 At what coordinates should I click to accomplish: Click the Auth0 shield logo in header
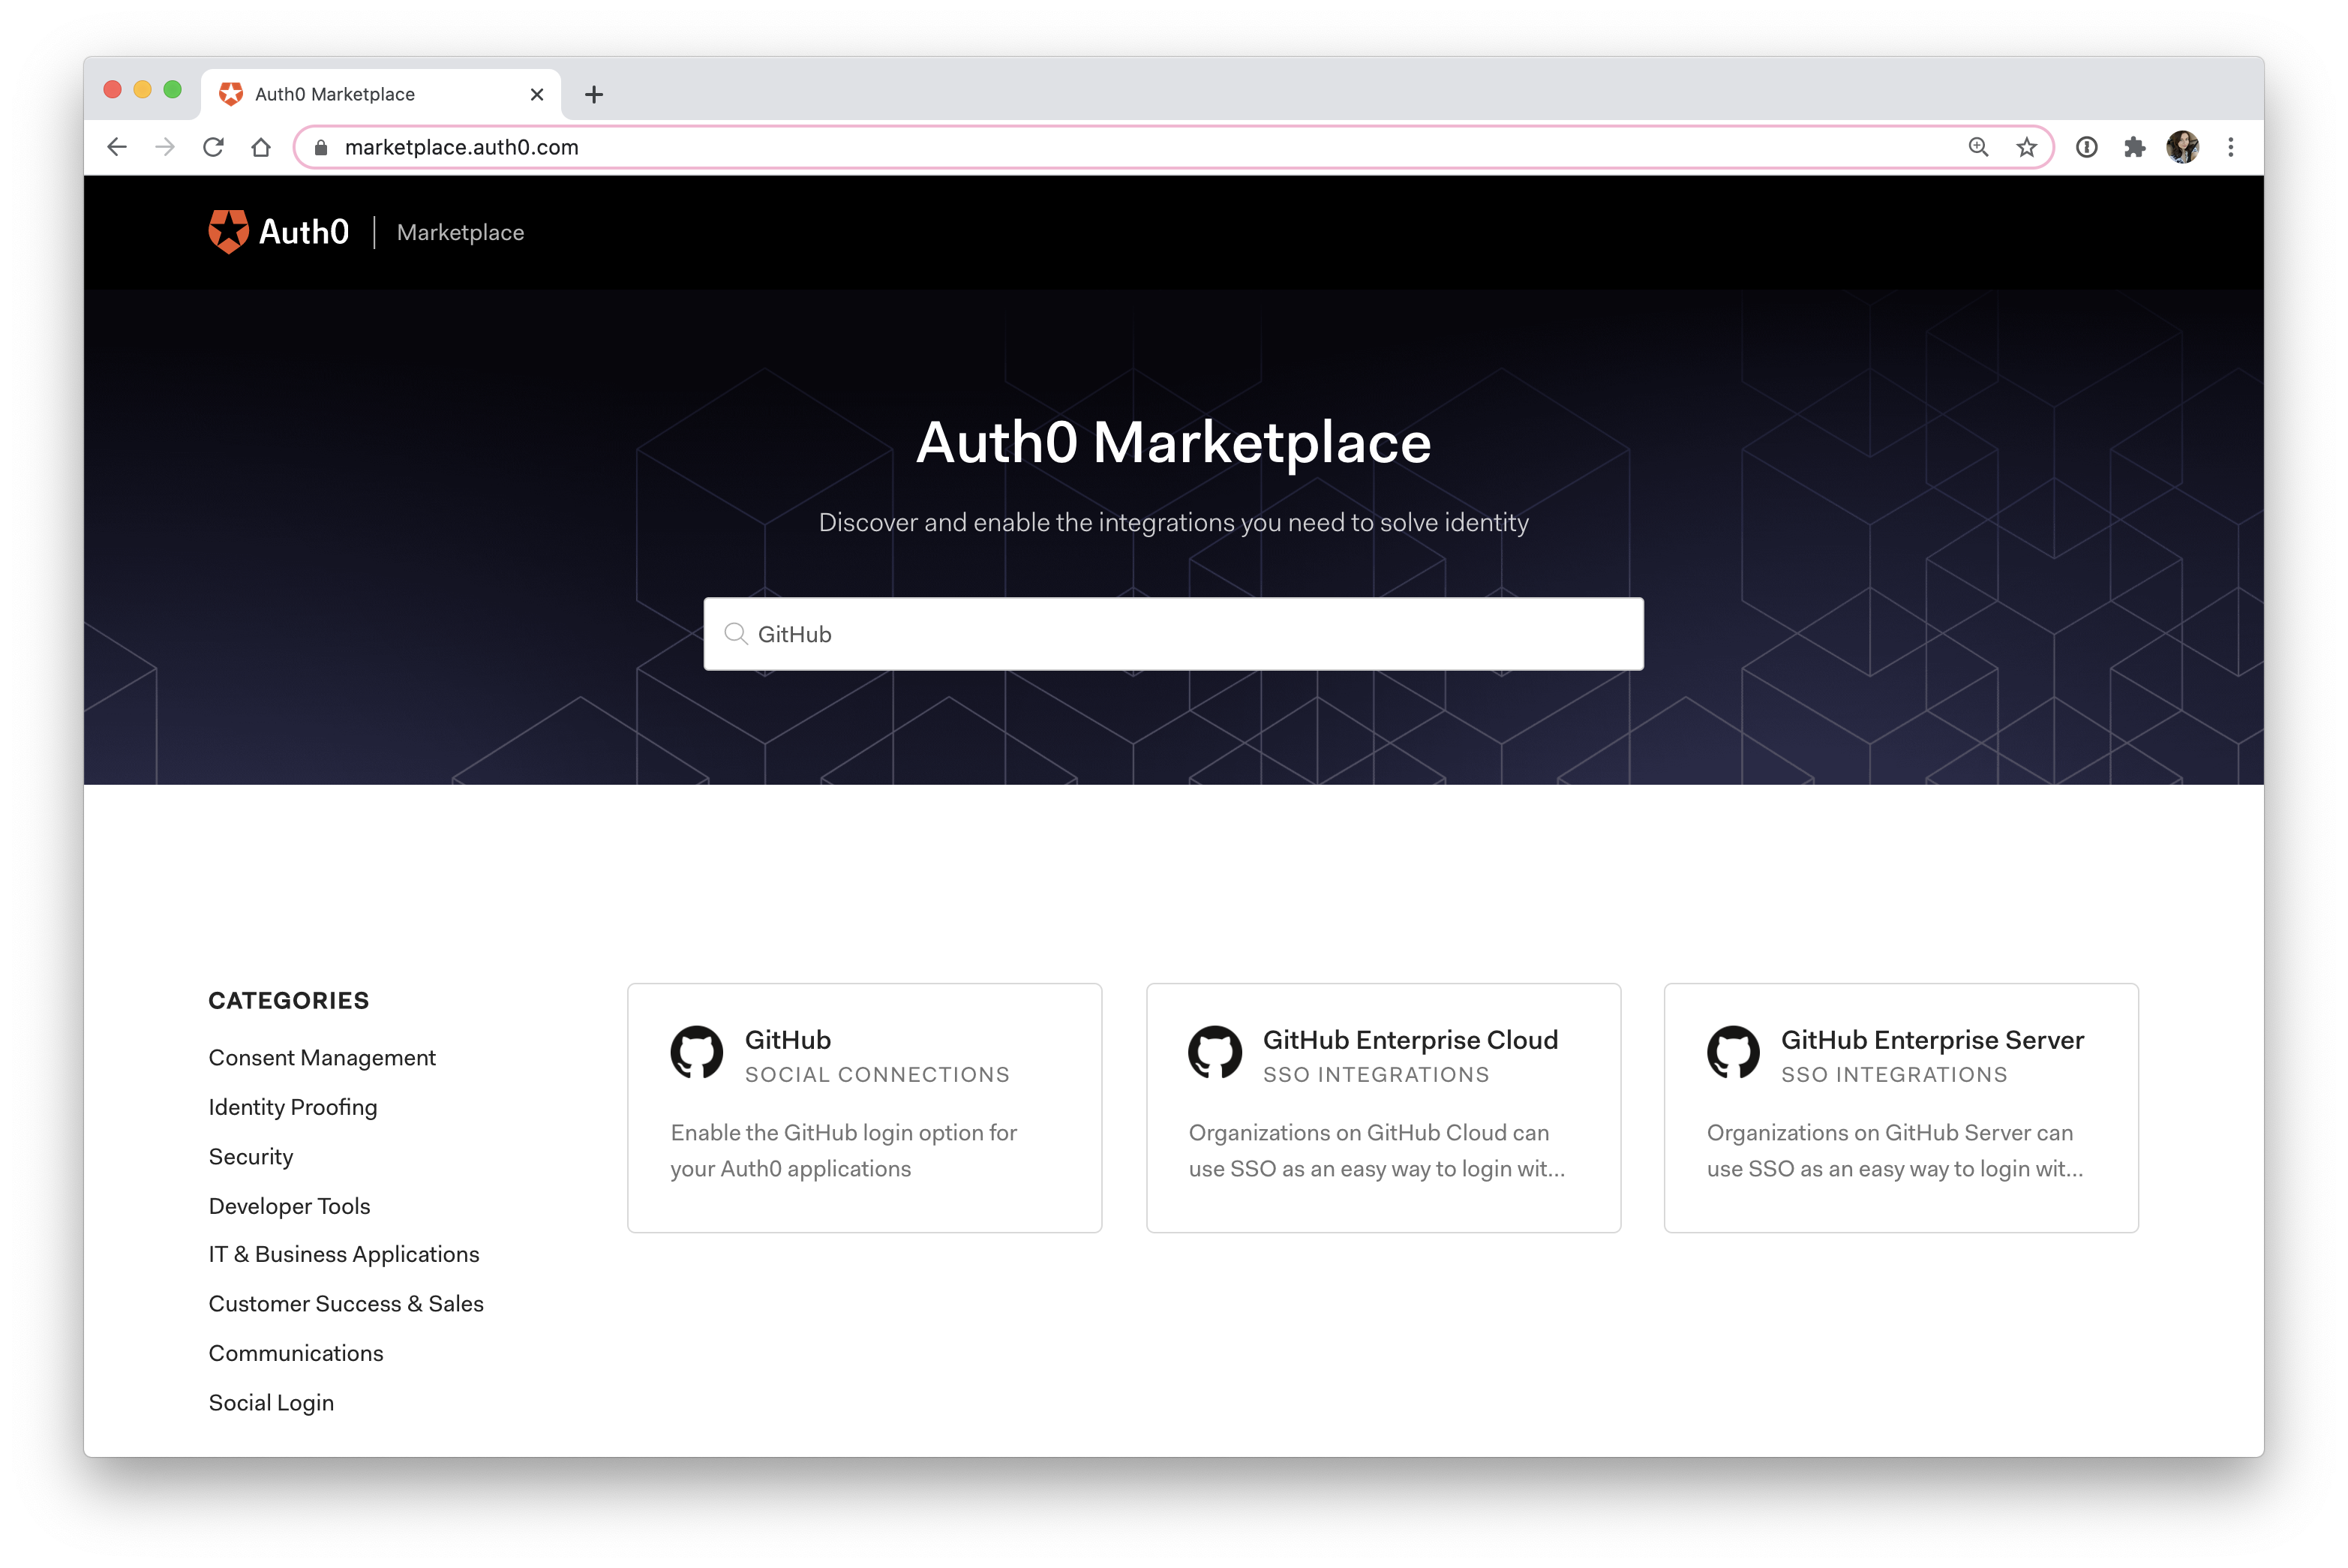point(228,232)
